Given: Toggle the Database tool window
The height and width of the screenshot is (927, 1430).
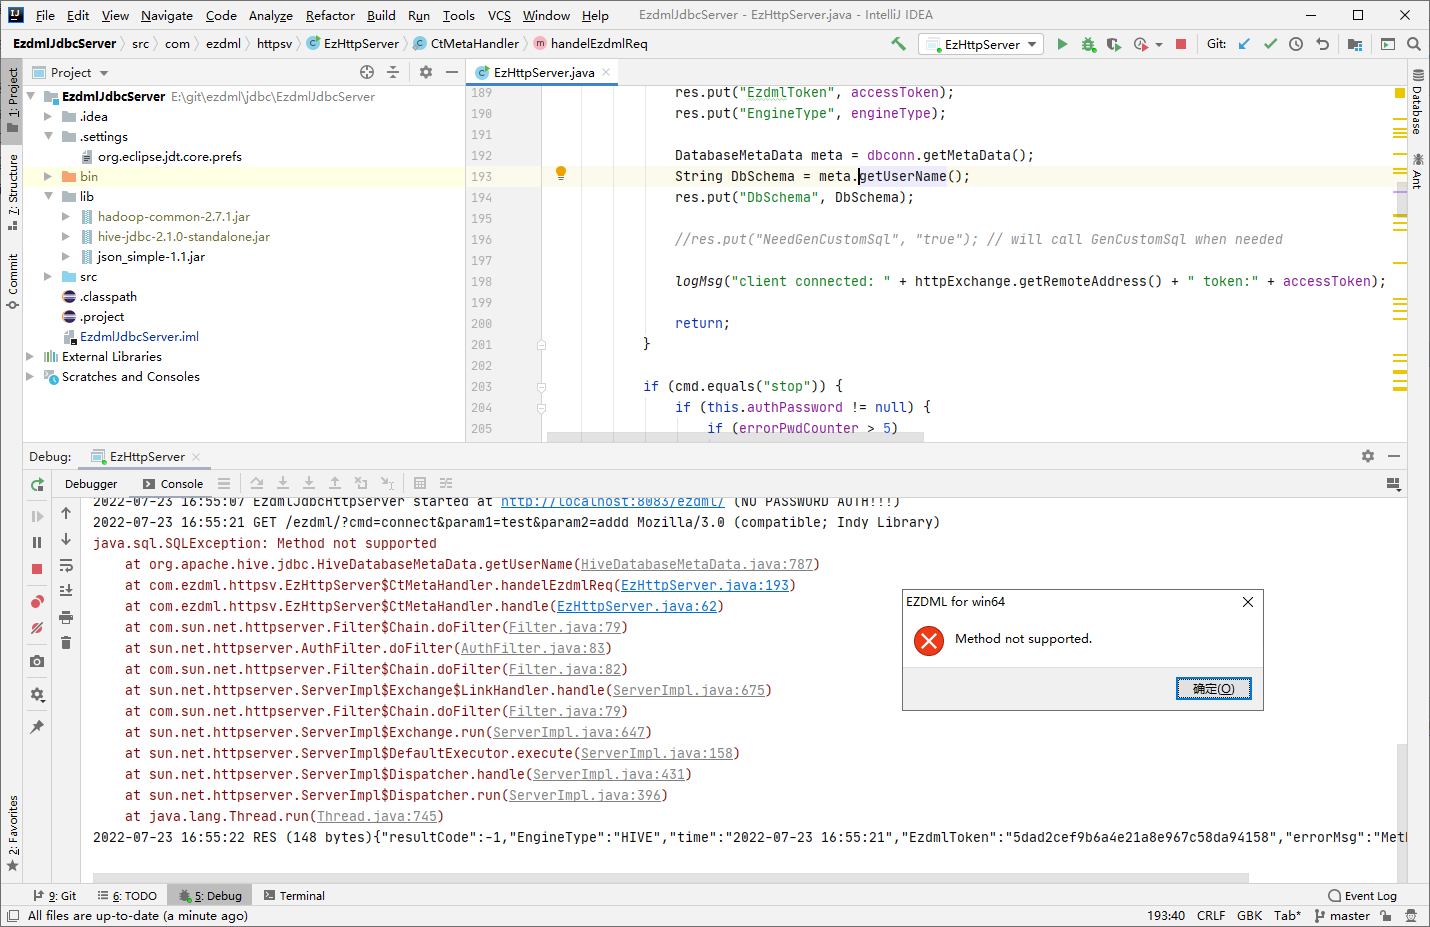Looking at the screenshot, I should 1417,102.
